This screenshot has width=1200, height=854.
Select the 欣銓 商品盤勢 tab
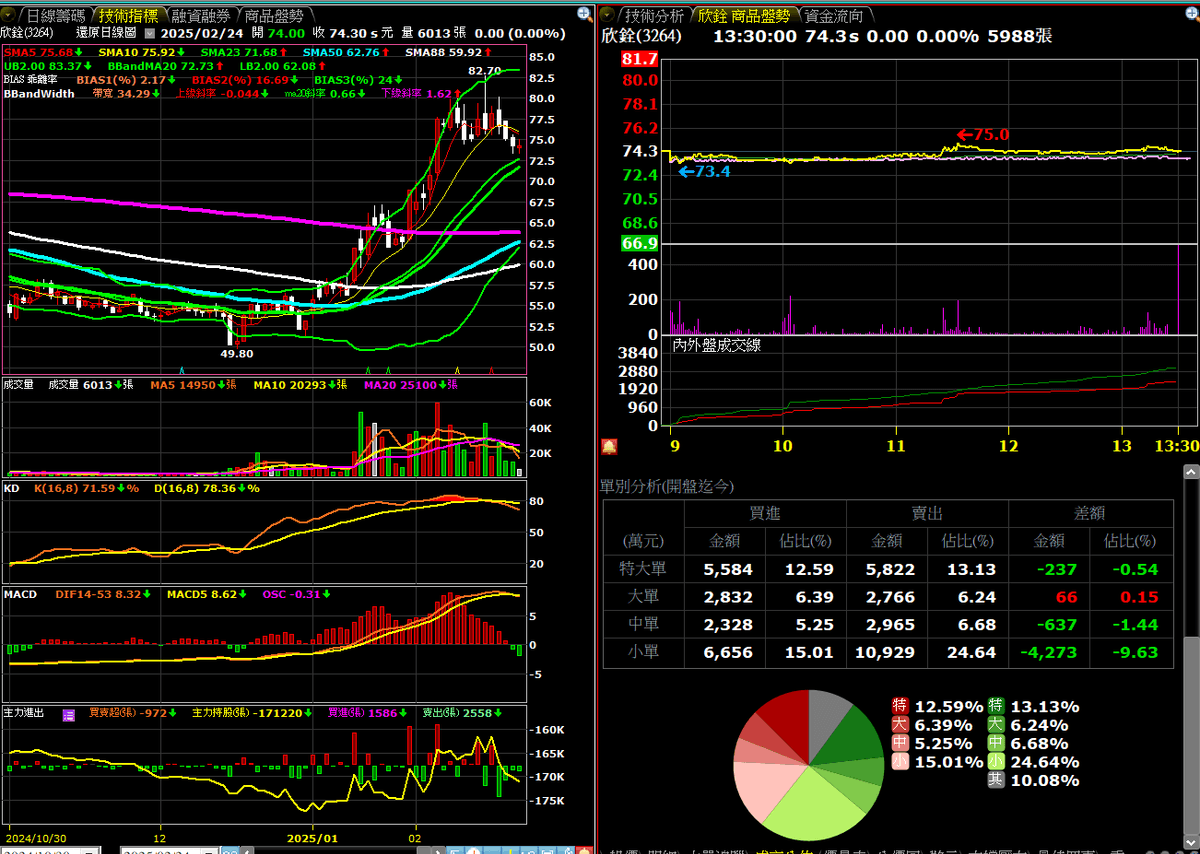(x=743, y=16)
